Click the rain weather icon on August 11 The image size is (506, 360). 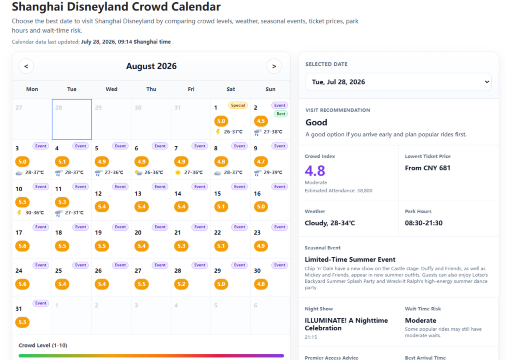[59, 213]
